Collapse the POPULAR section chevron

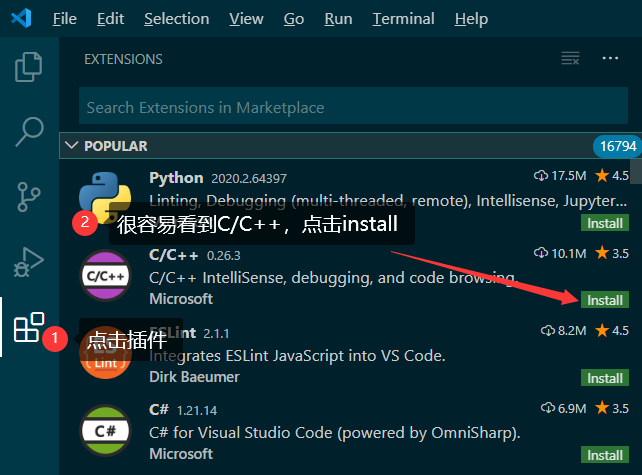tap(72, 145)
